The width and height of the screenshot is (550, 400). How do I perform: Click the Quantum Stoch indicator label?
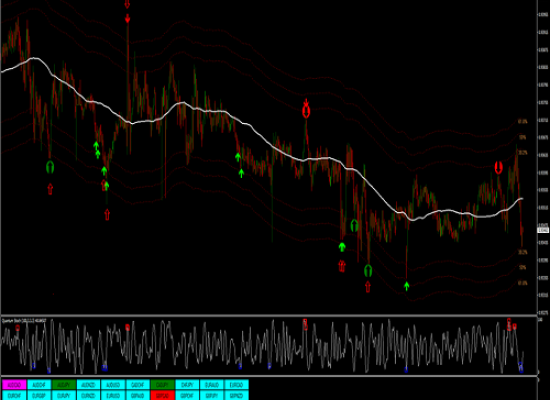click(24, 320)
